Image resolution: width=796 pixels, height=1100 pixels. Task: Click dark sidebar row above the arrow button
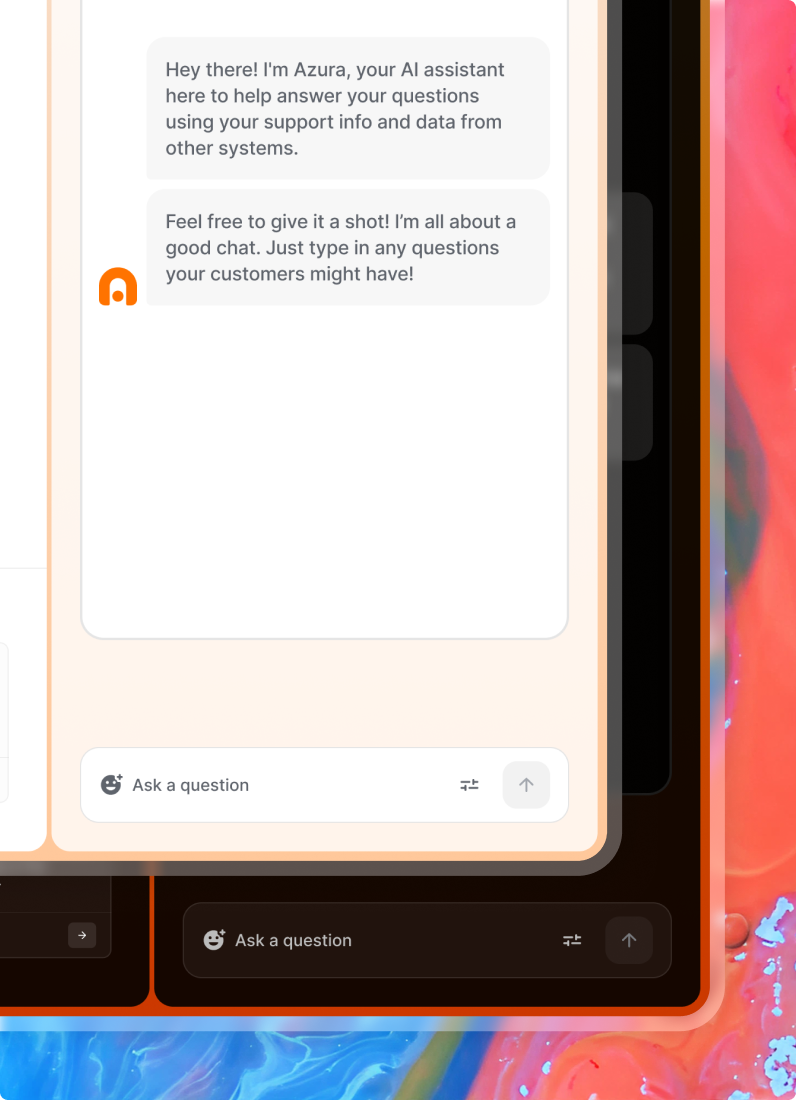(x=55, y=894)
